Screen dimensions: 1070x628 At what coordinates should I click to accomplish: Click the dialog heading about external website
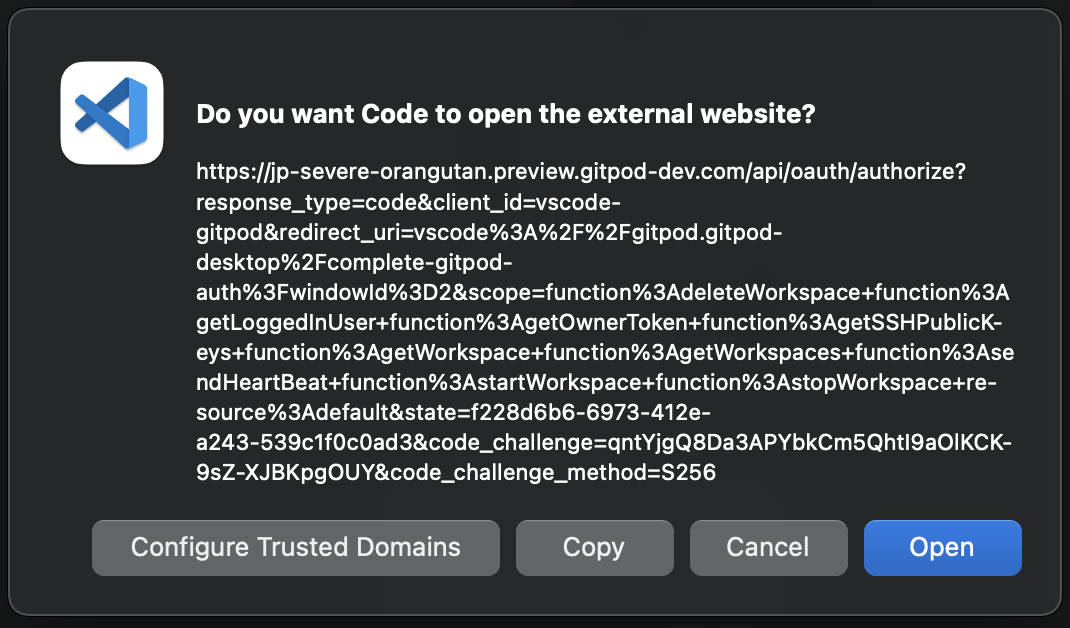pos(506,114)
